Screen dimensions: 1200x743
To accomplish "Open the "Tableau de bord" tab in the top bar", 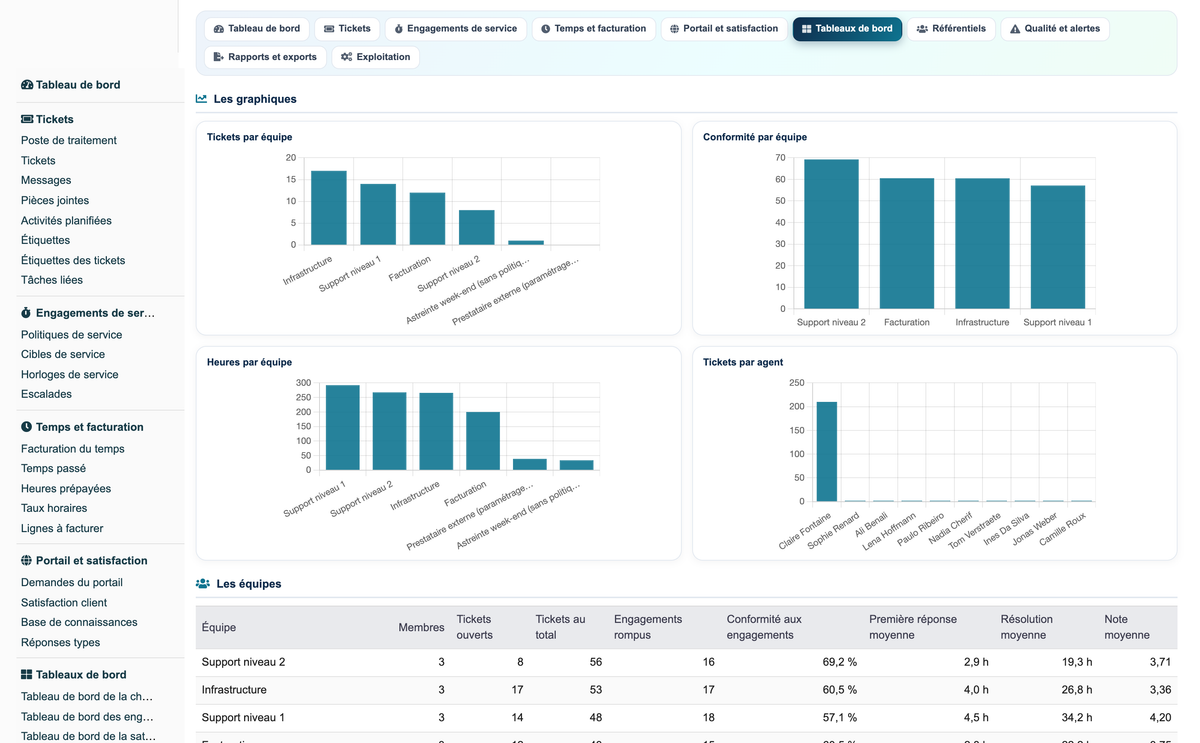I will [256, 29].
